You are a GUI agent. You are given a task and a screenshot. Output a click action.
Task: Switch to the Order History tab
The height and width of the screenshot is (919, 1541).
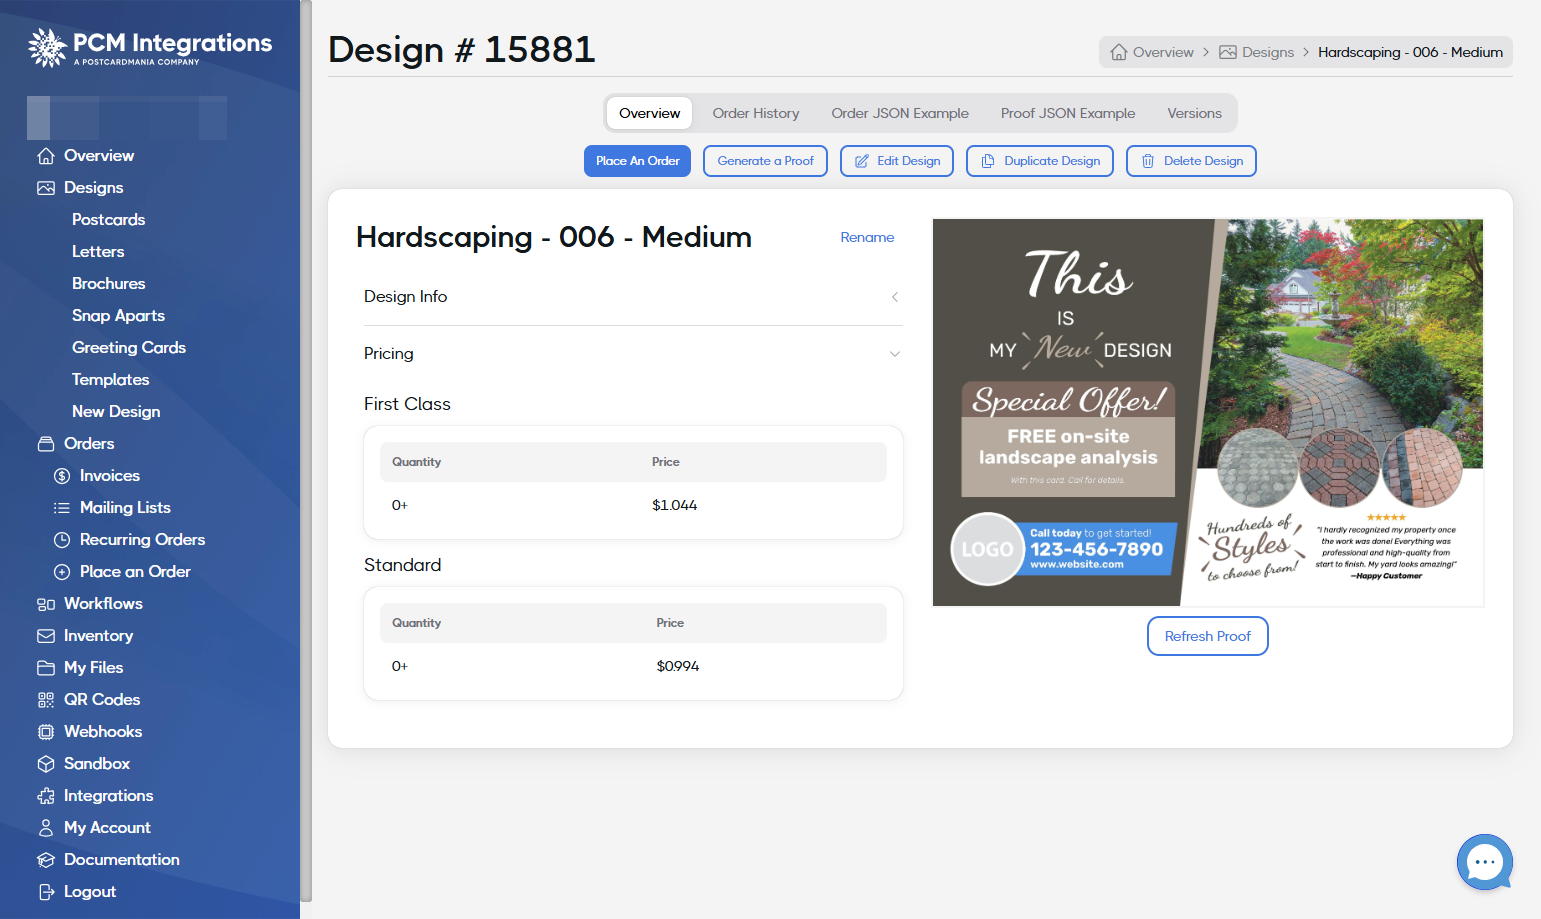pos(756,113)
